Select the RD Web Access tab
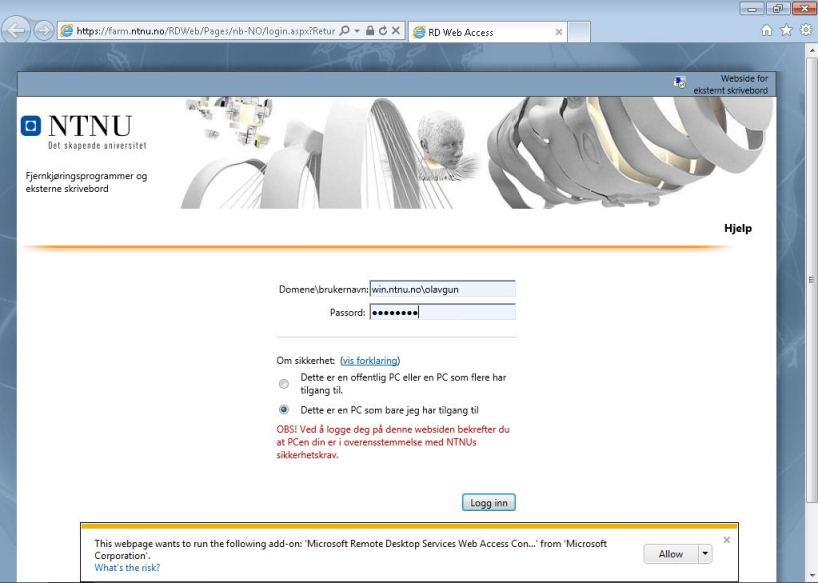The width and height of the screenshot is (818, 583). pos(487,32)
